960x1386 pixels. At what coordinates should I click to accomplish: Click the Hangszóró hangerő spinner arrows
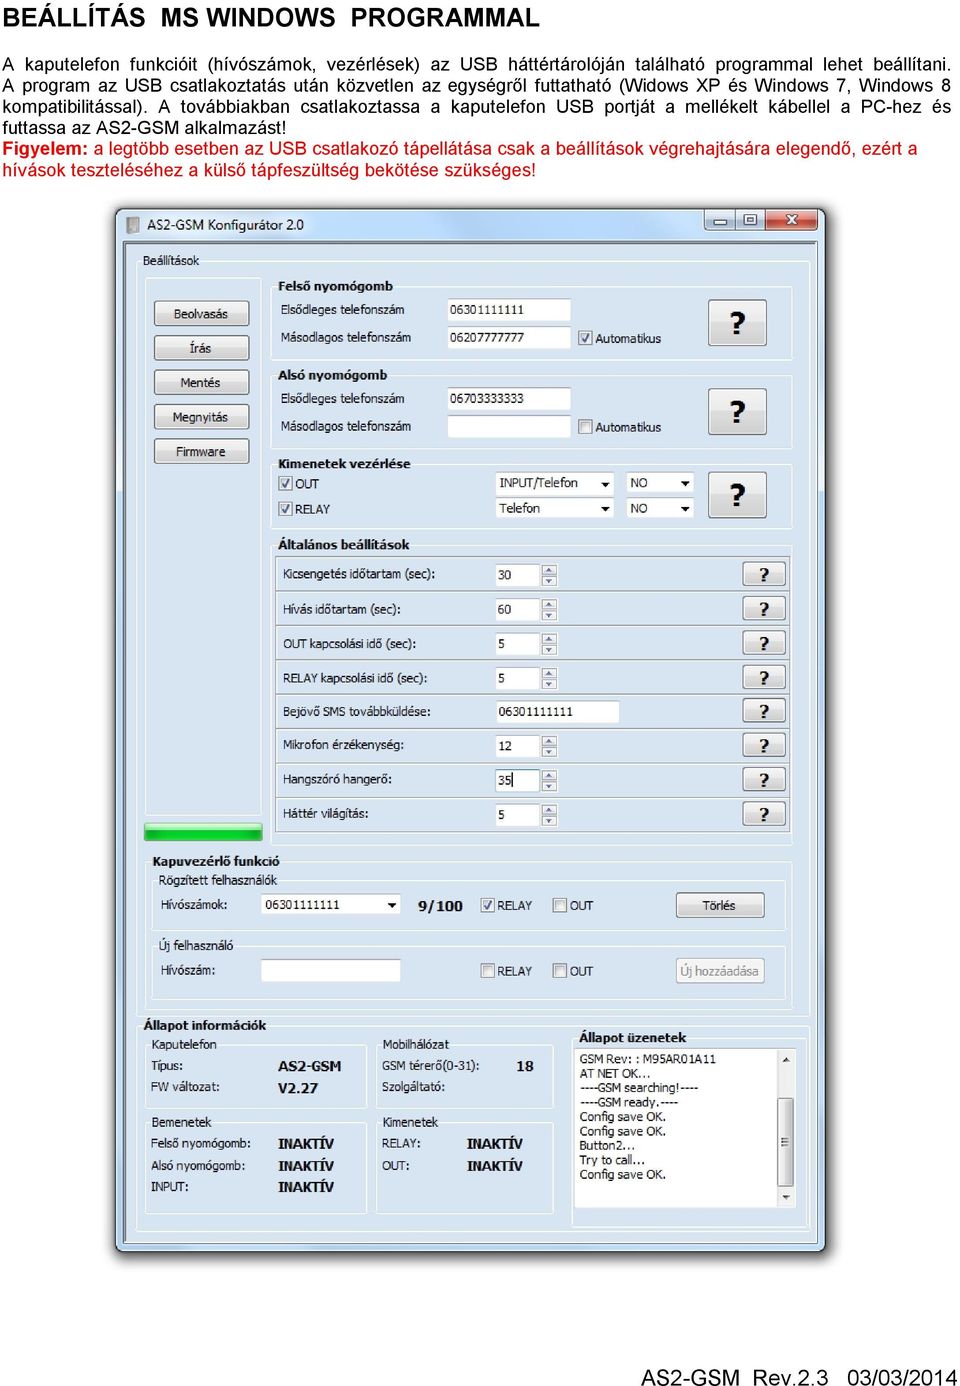(549, 780)
